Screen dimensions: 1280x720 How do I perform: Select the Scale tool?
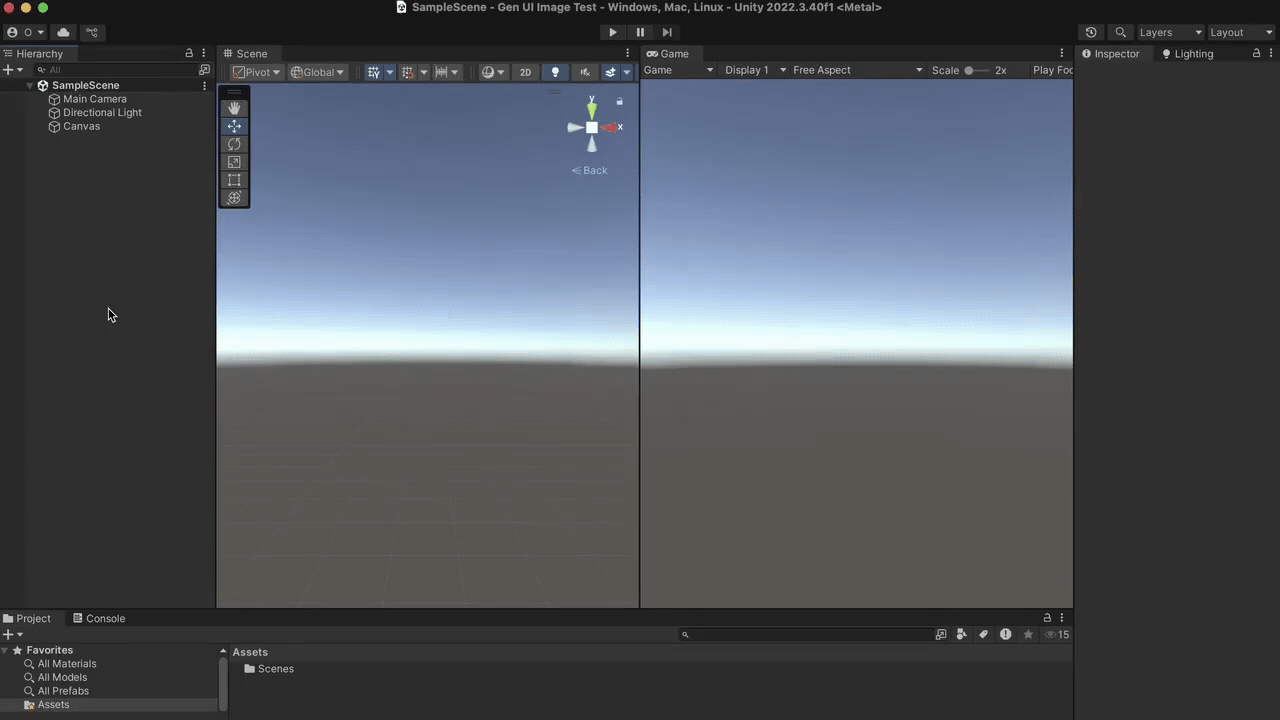click(233, 162)
